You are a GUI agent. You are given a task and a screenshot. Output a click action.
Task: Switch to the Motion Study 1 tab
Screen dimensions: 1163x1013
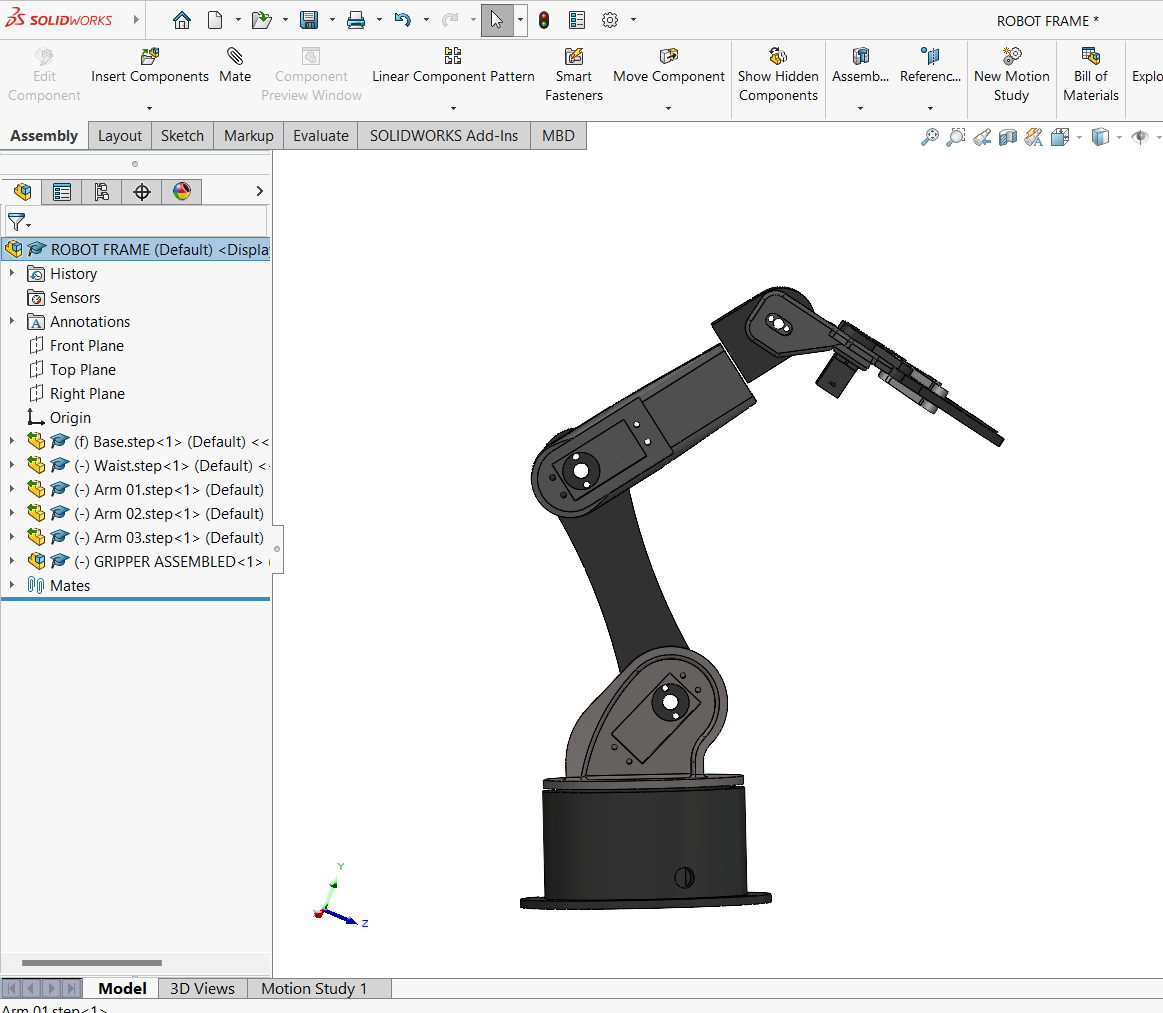(x=314, y=988)
